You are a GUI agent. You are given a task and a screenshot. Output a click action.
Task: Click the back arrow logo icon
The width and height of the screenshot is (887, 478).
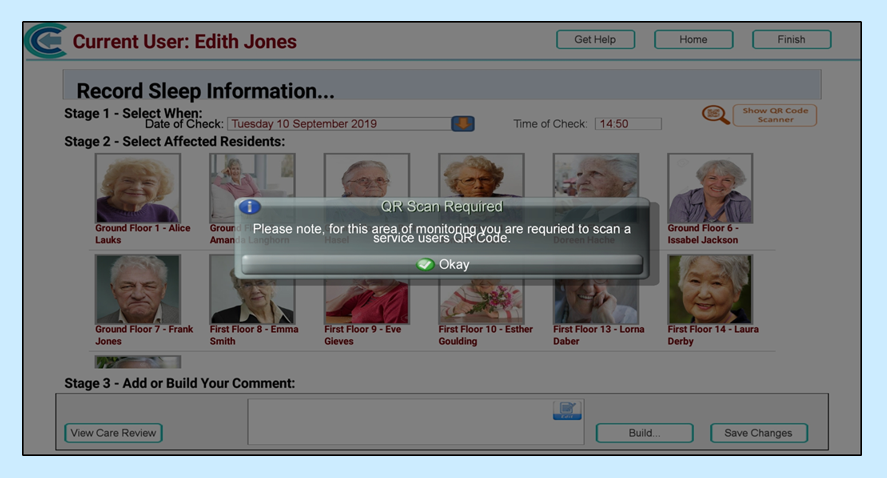coord(46,41)
